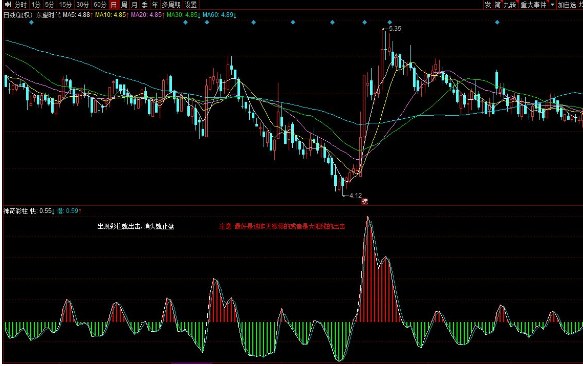Click the collapse arrow icon at toolbar start
This screenshot has width=583, height=366.
point(7,4)
